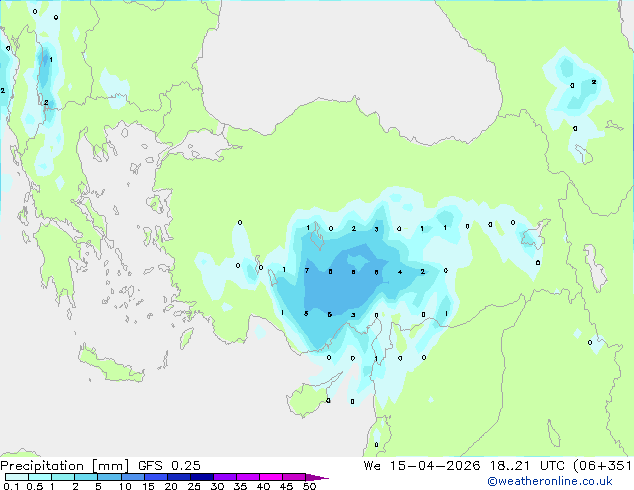Click the date 'We 15-04-2026'
Image resolution: width=634 pixels, height=490 pixels.
(x=422, y=466)
